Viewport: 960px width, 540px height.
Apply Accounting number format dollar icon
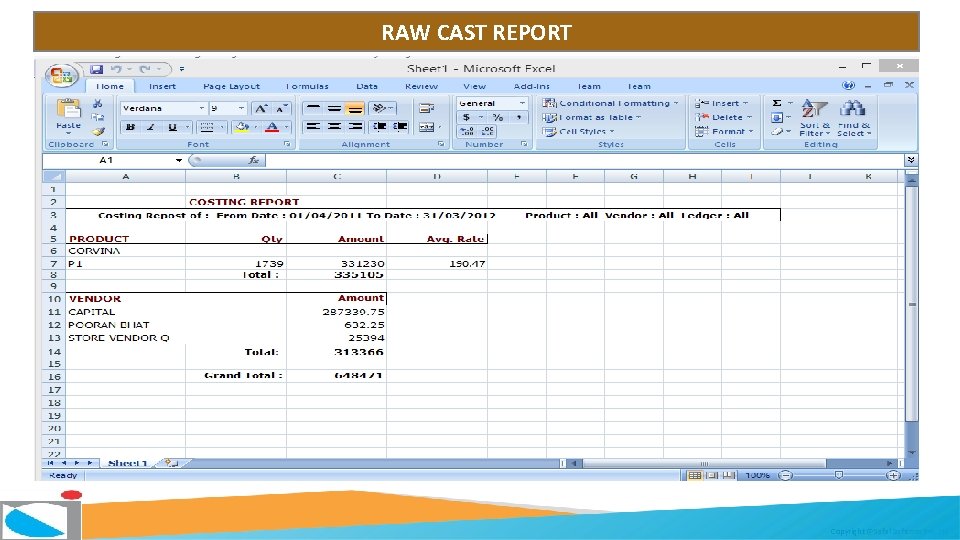point(467,118)
